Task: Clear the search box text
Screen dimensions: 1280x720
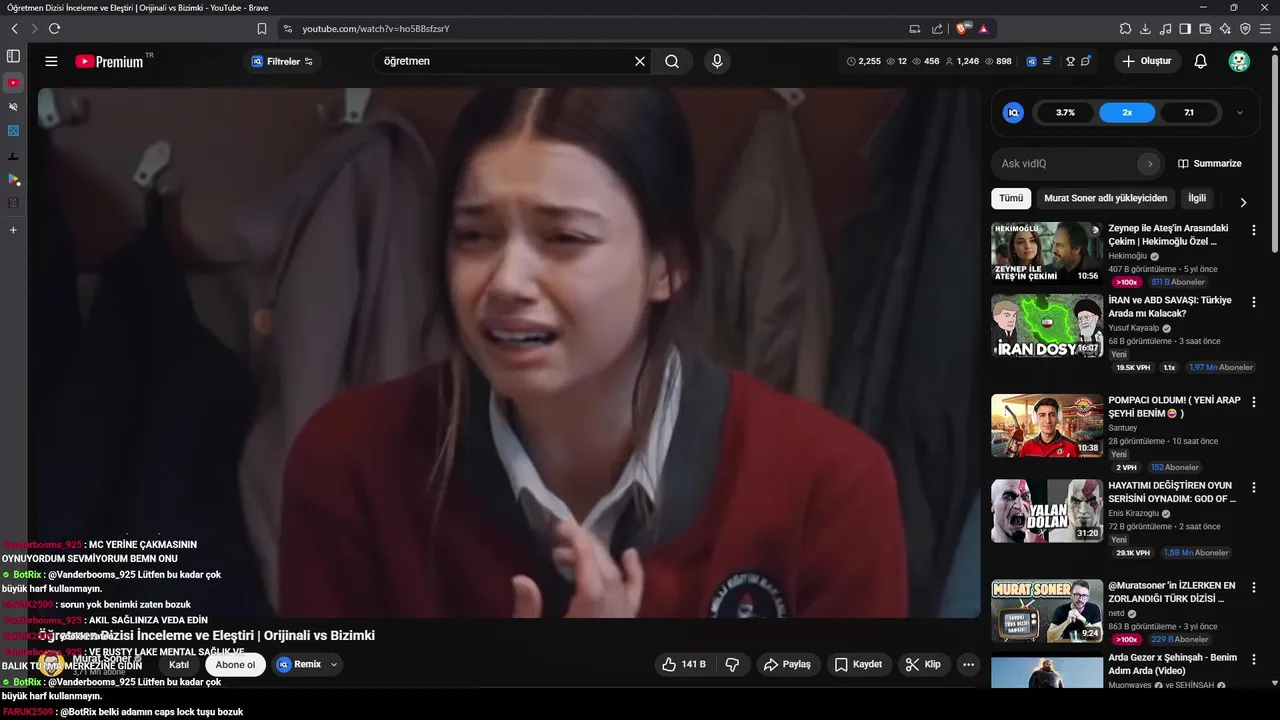Action: click(x=640, y=61)
